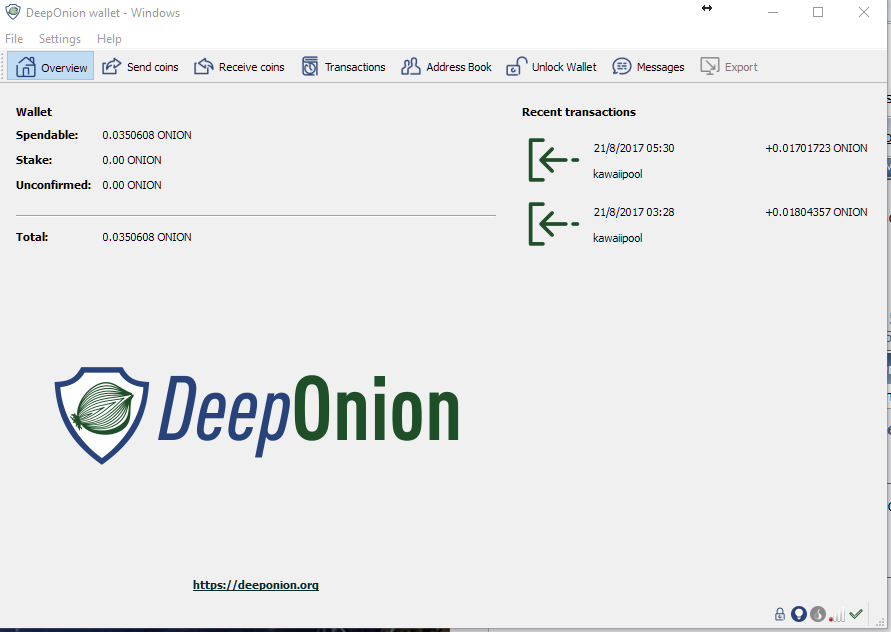Click kawaiipool label under 05:30 transaction
Image resolution: width=891 pixels, height=632 pixels.
(618, 174)
